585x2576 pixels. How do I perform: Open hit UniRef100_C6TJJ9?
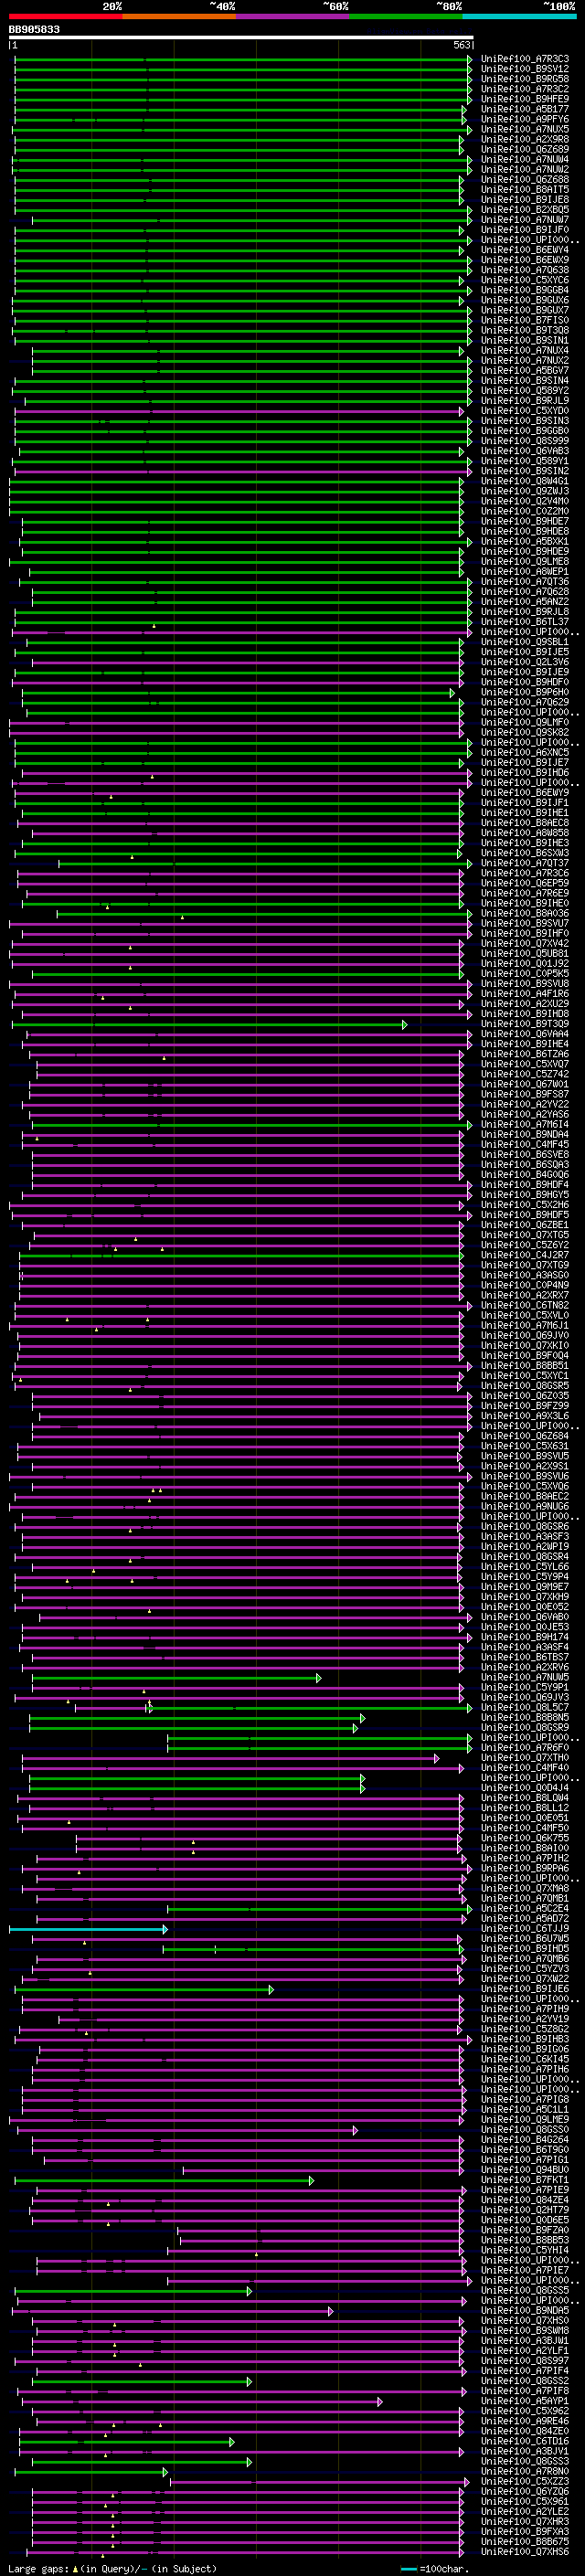click(x=525, y=1929)
